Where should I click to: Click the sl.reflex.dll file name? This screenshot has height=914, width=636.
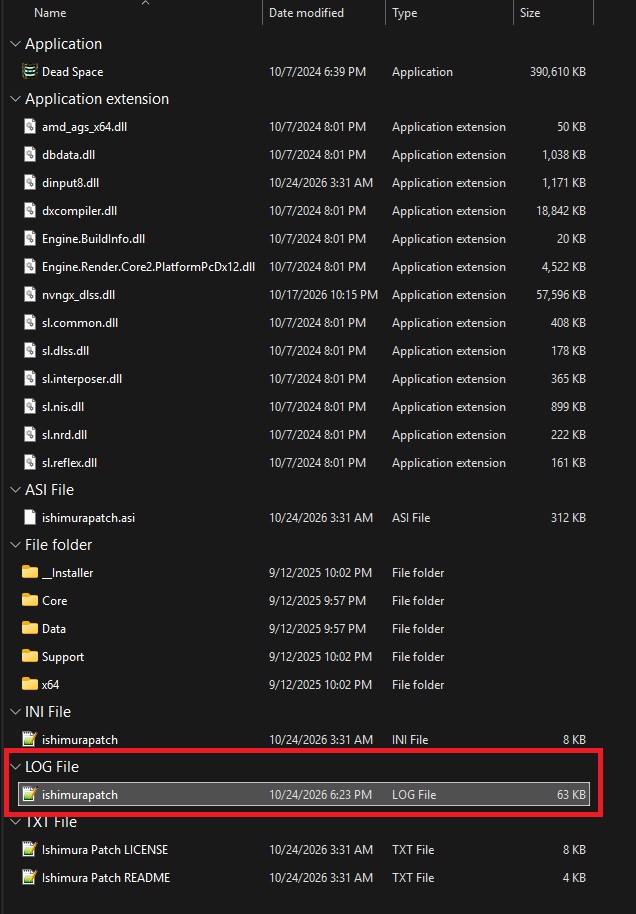[69, 462]
